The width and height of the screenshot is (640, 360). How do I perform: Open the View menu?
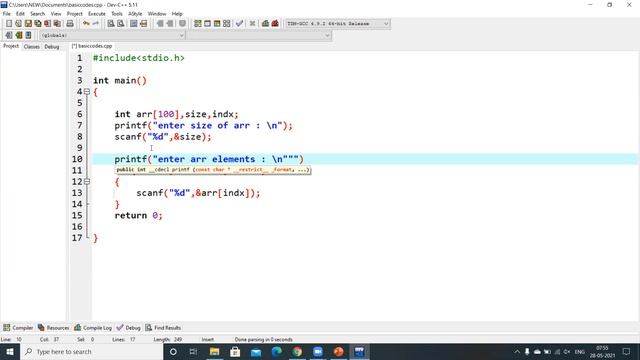pyautogui.click(x=56, y=13)
